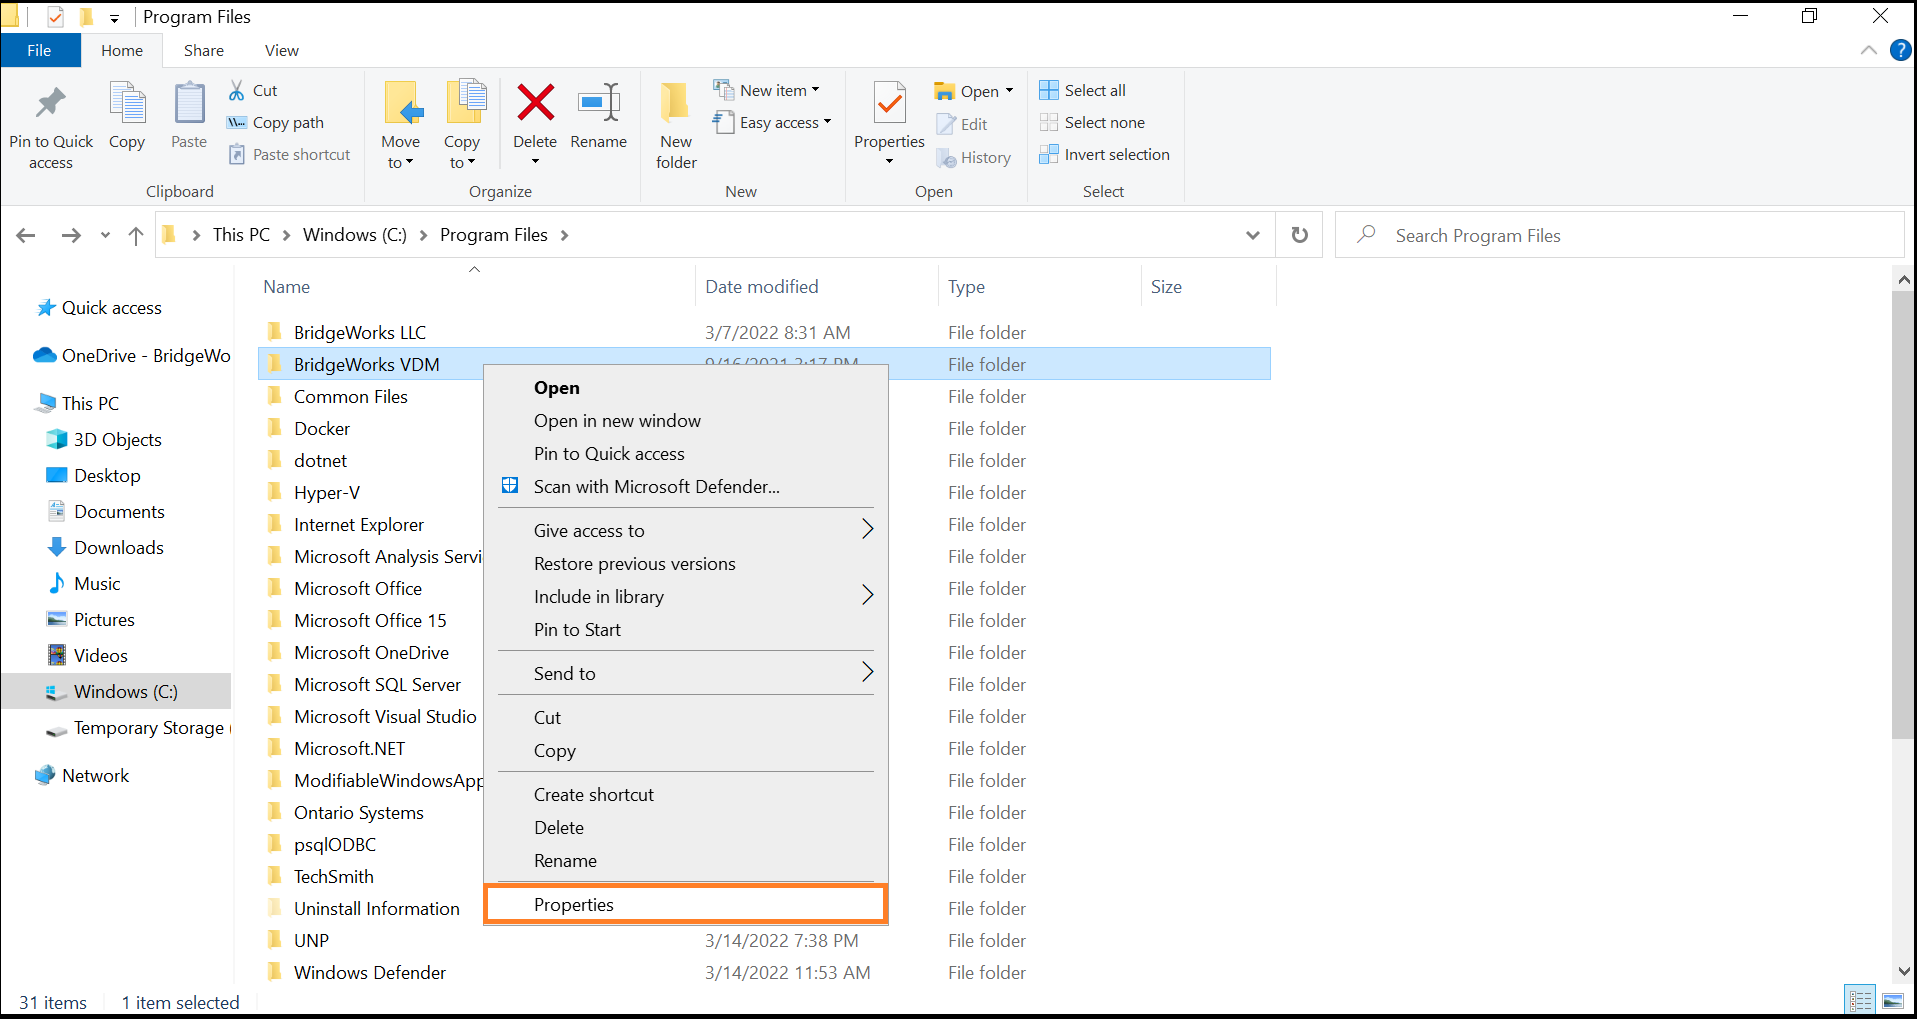Image resolution: width=1917 pixels, height=1019 pixels.
Task: Click Paste shortcut in the ribbon
Action: 290,154
